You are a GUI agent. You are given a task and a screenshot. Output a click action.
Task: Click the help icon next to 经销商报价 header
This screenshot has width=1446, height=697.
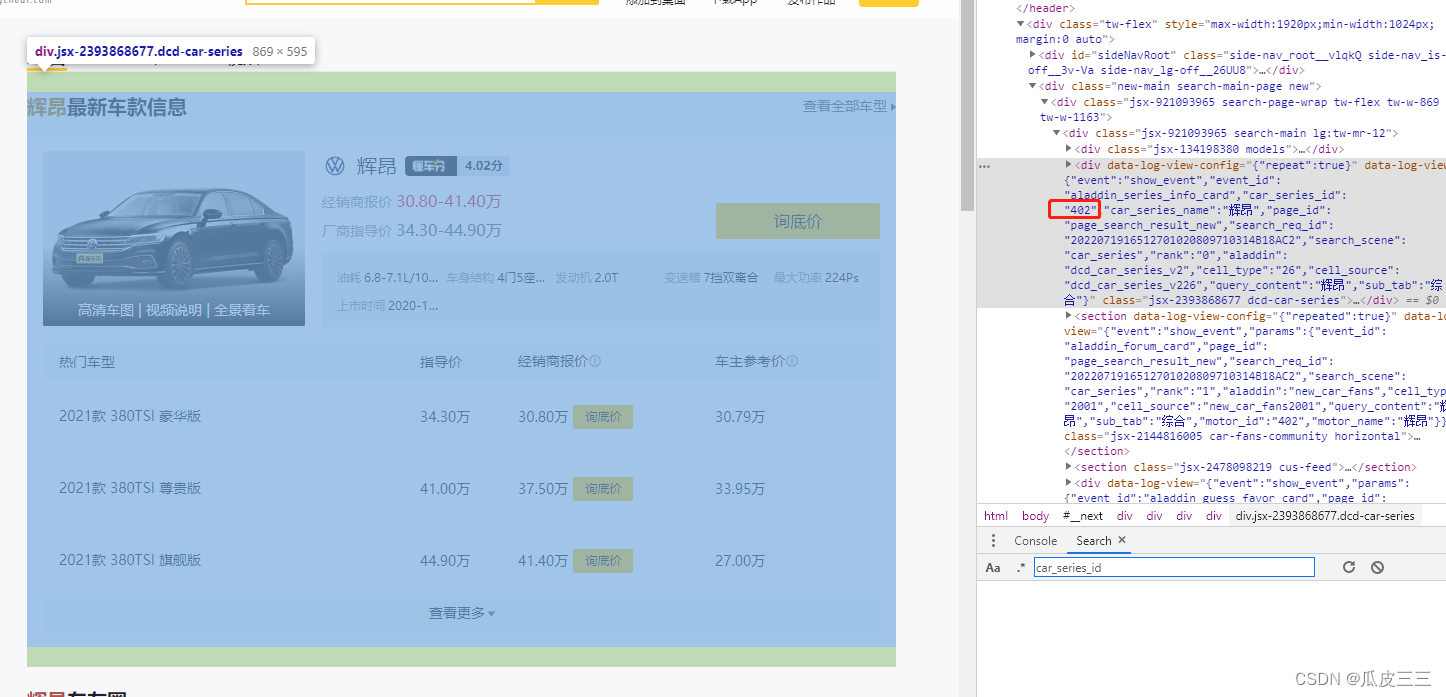tap(595, 362)
